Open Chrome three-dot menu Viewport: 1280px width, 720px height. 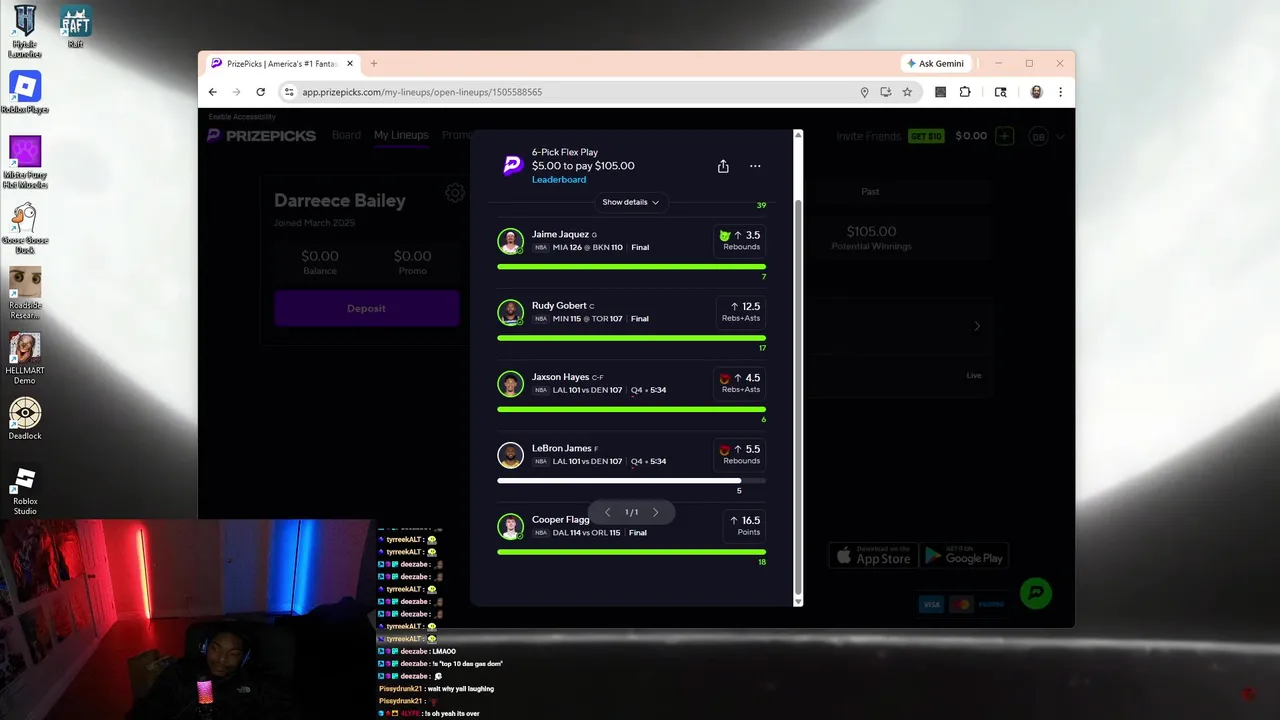(x=1060, y=92)
